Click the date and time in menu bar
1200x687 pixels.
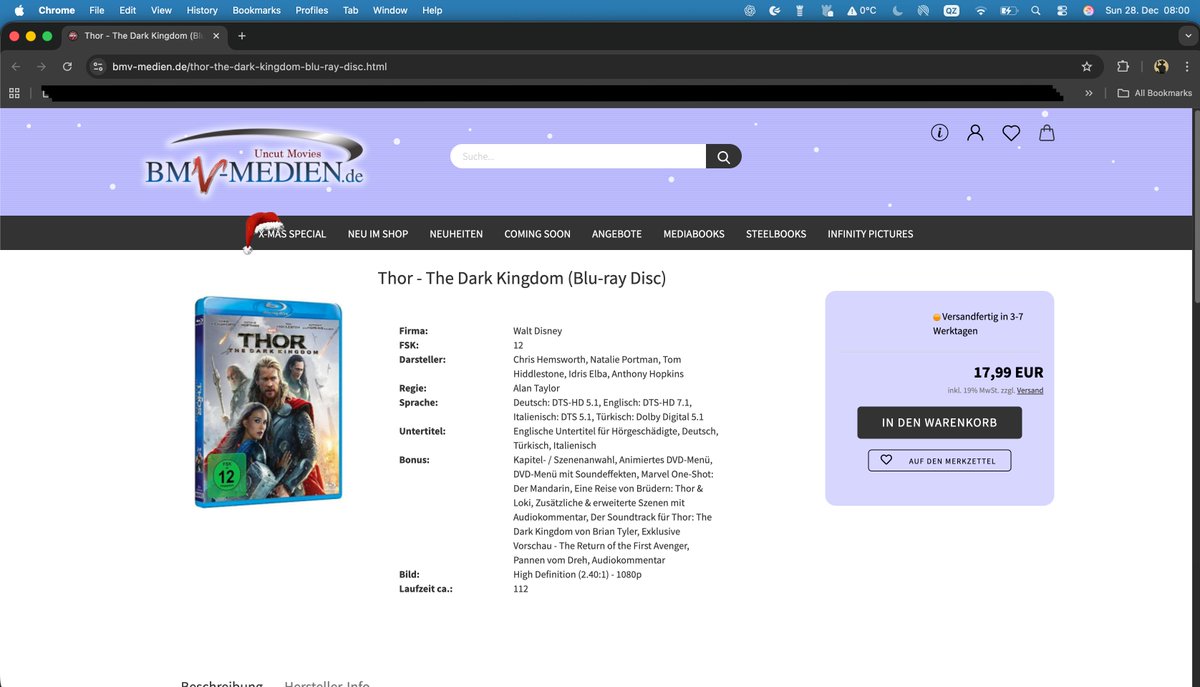click(1148, 10)
